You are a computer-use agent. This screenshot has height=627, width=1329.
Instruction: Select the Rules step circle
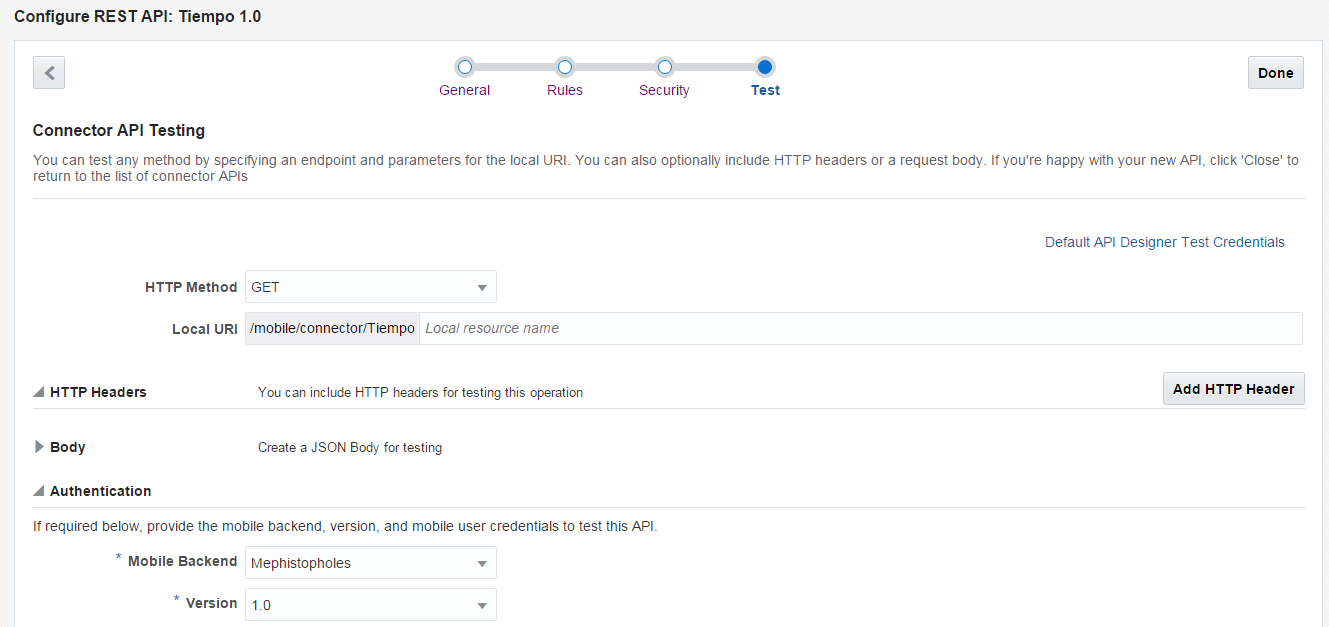(564, 67)
